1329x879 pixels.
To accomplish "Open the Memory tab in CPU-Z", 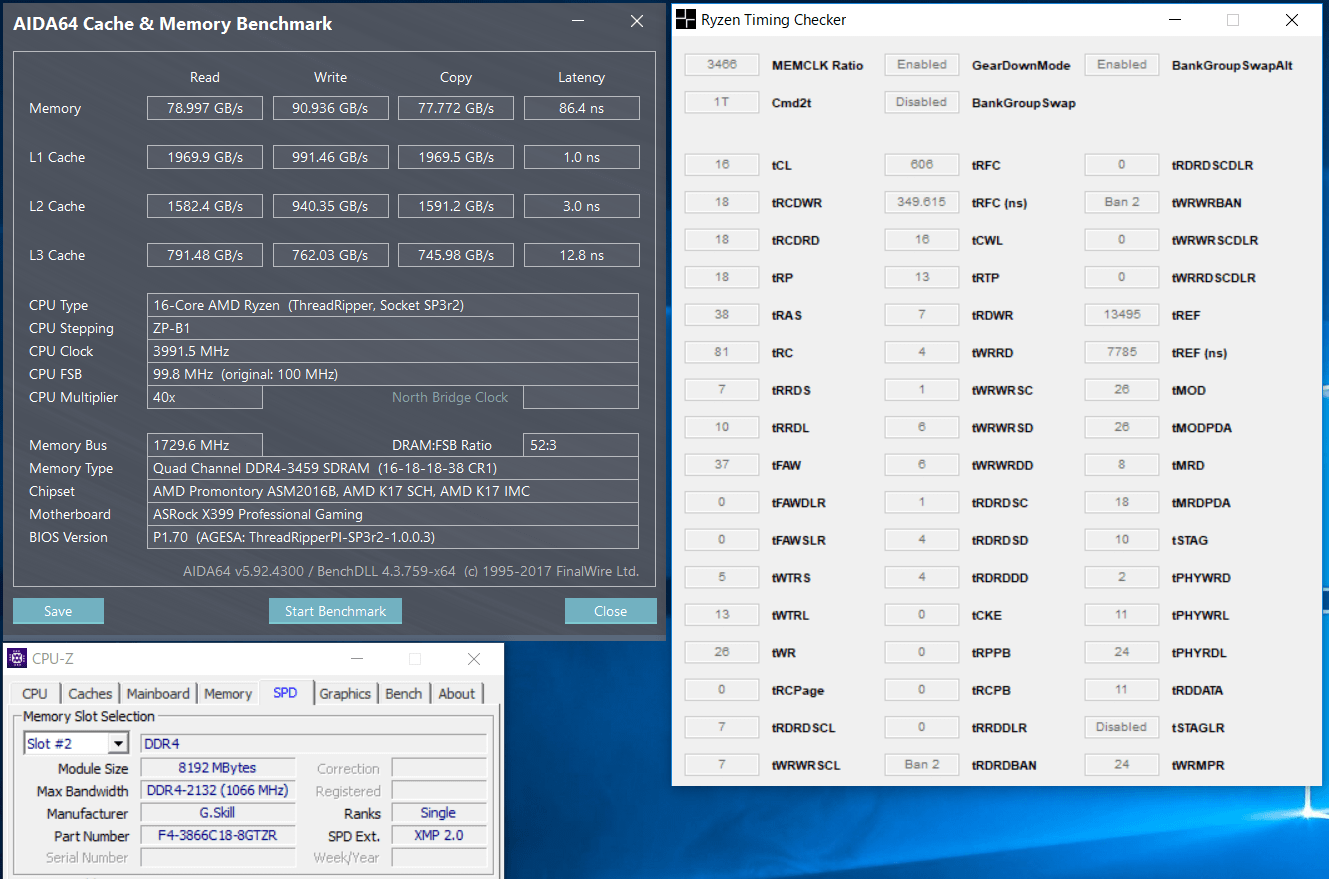I will point(228,693).
